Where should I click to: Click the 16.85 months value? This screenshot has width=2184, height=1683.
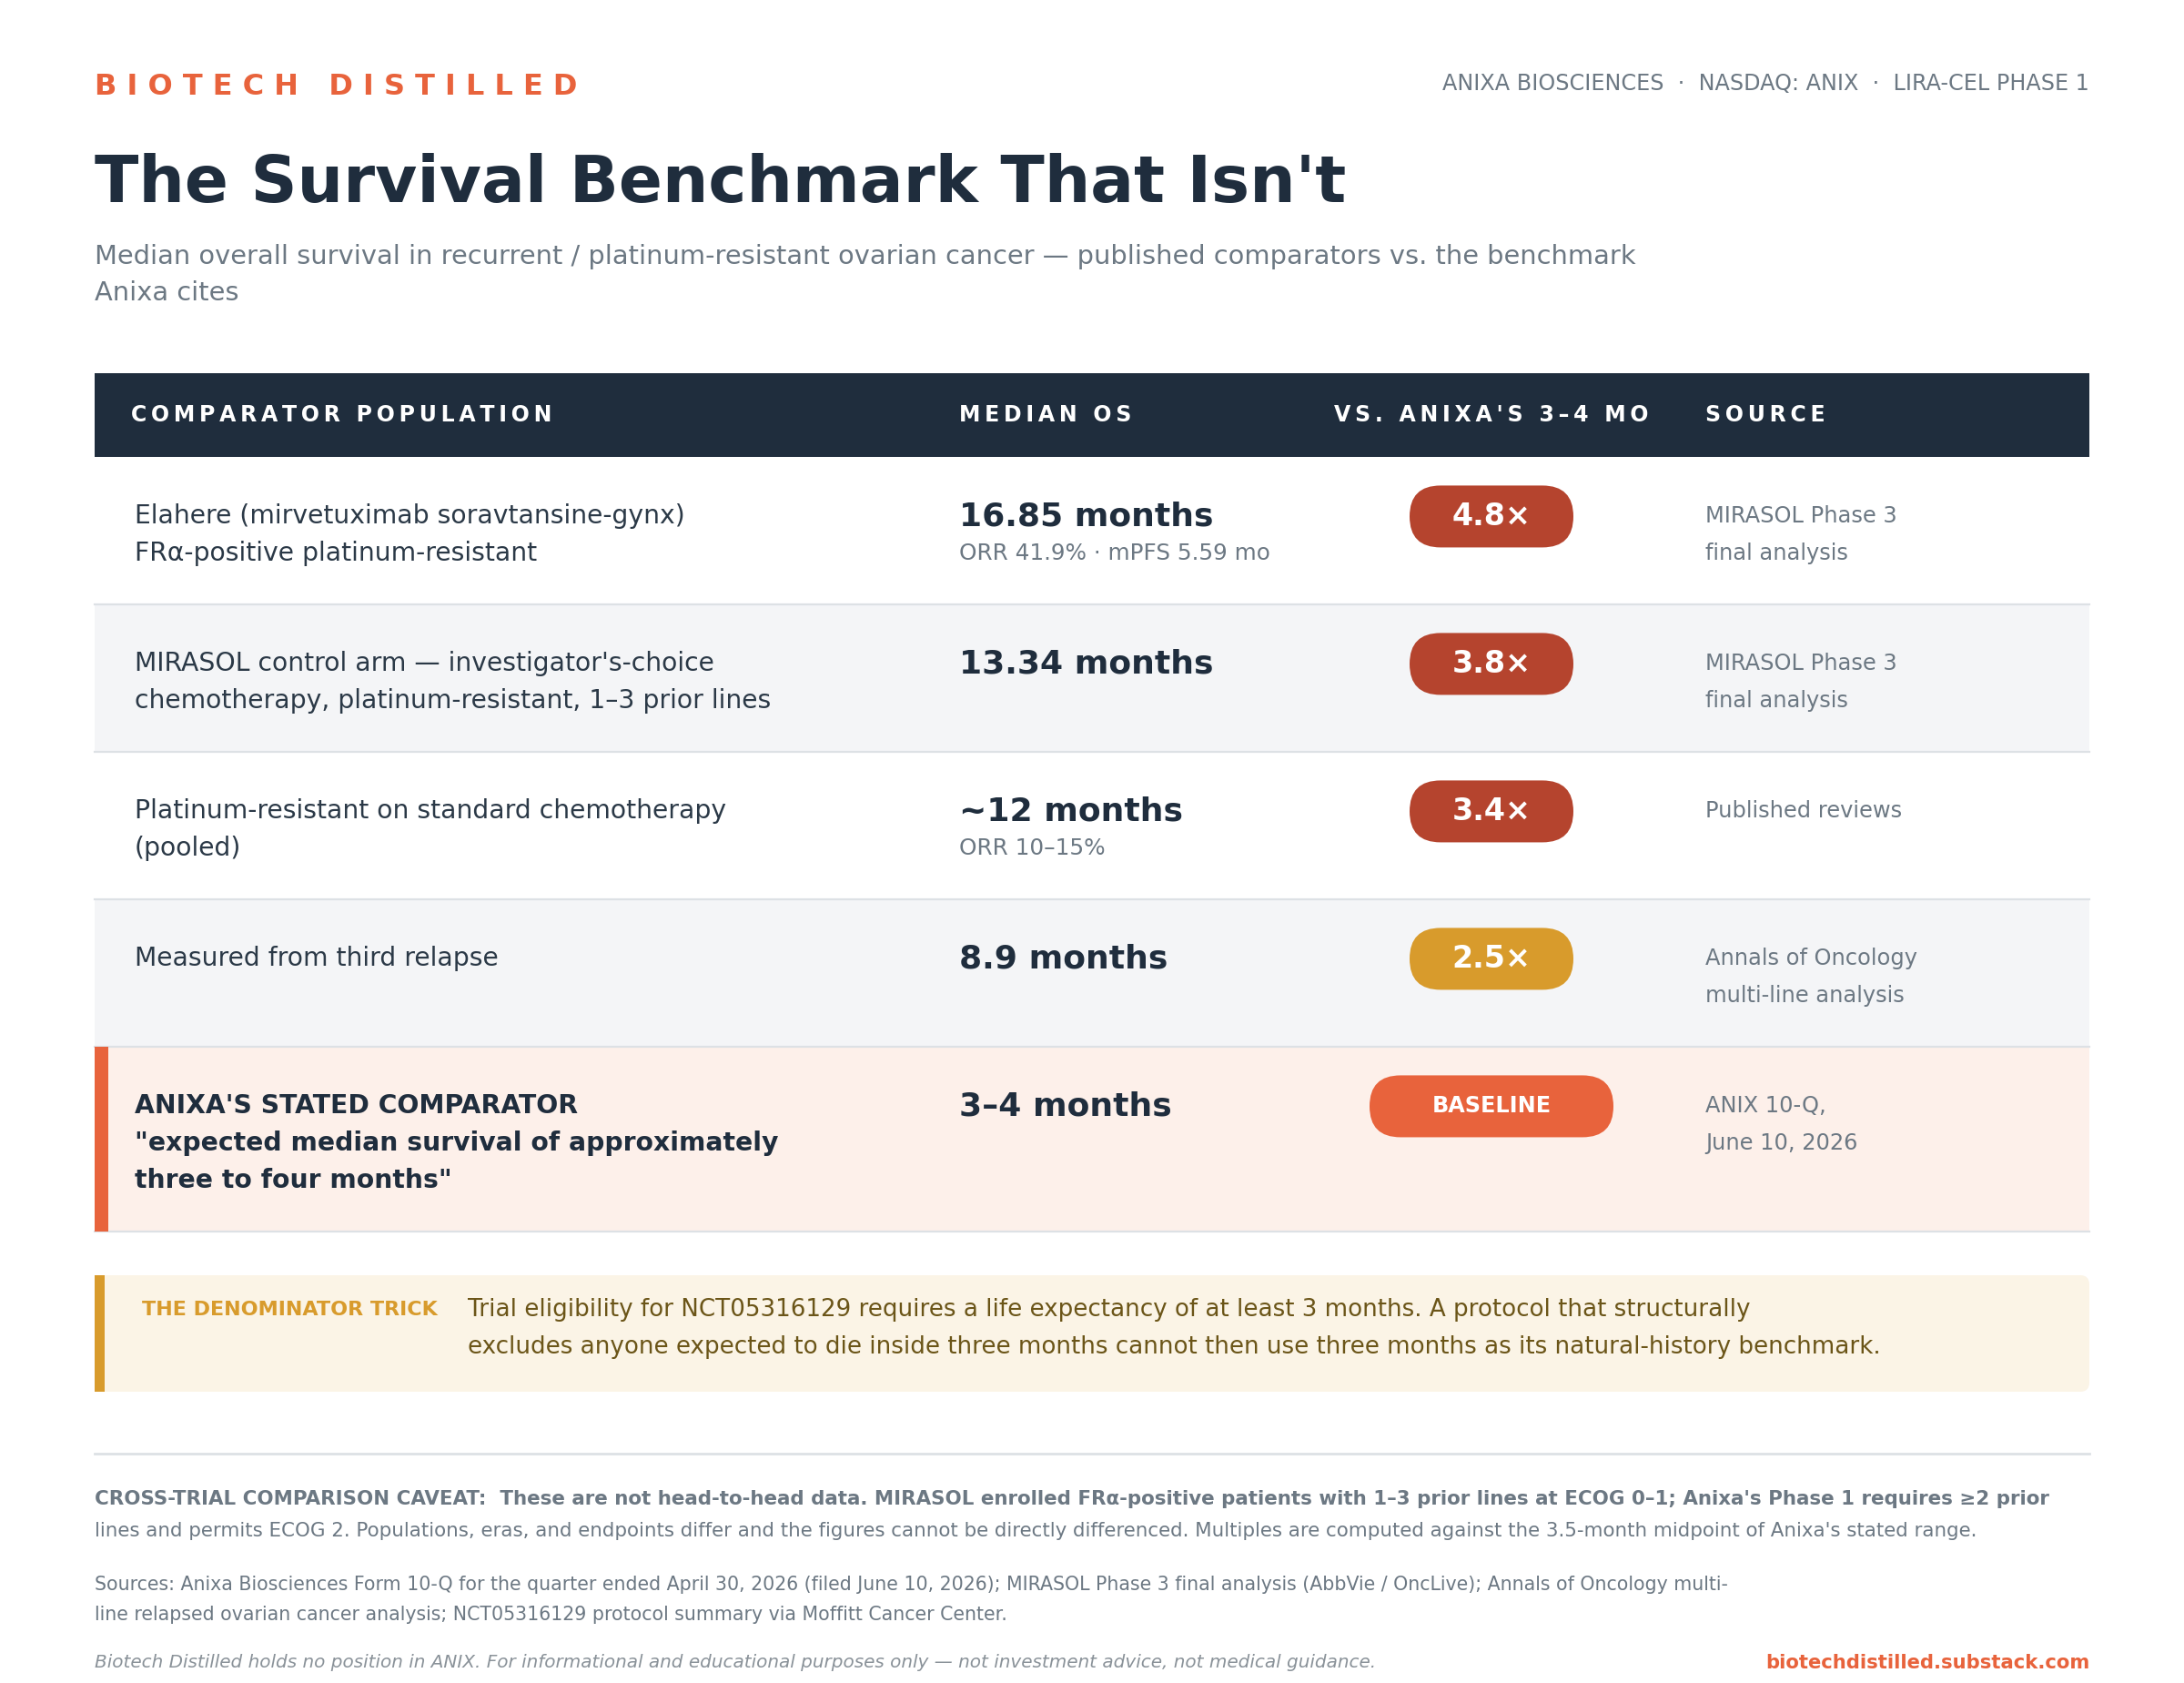pyautogui.click(x=1086, y=515)
